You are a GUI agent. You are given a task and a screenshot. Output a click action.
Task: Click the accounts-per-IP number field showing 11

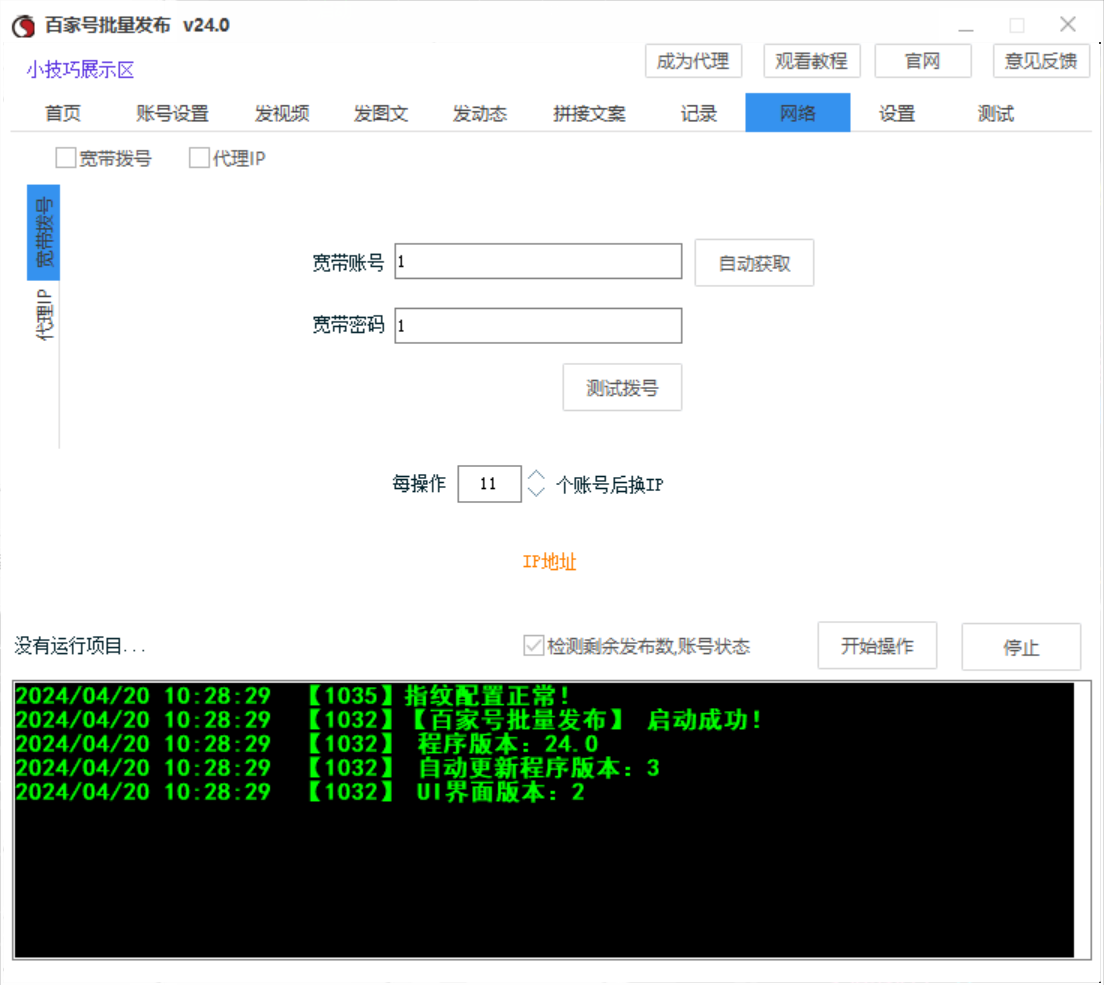tap(489, 484)
